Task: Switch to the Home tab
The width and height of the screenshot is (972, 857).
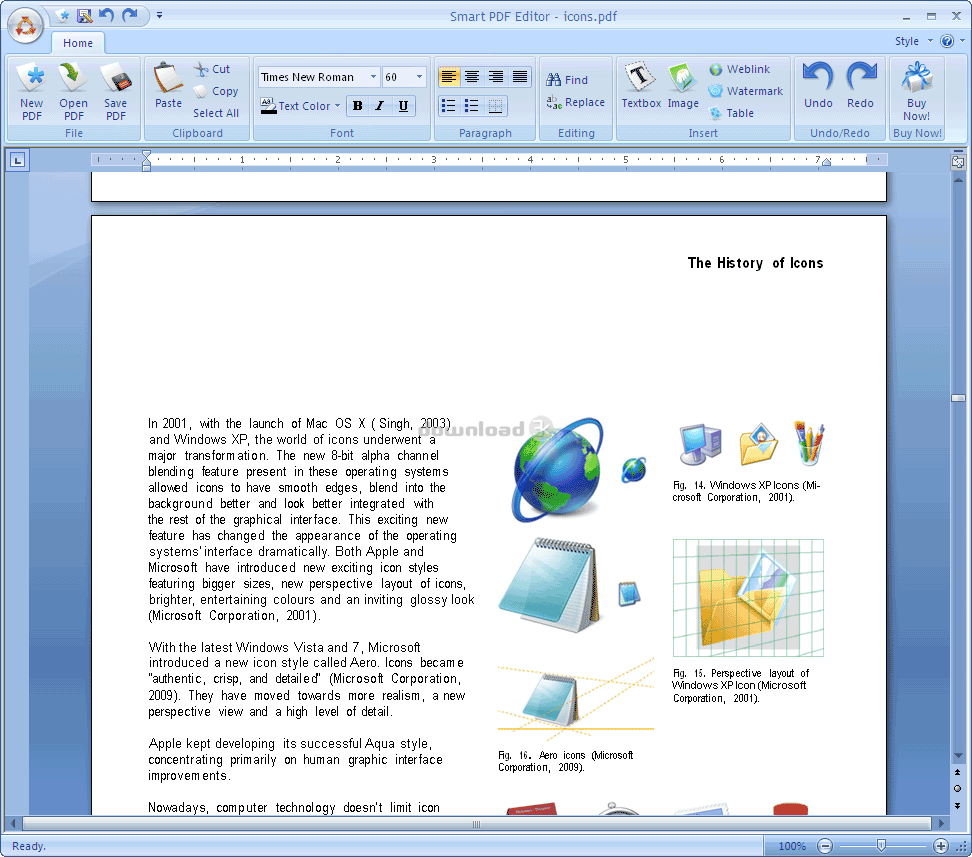Action: (x=77, y=43)
